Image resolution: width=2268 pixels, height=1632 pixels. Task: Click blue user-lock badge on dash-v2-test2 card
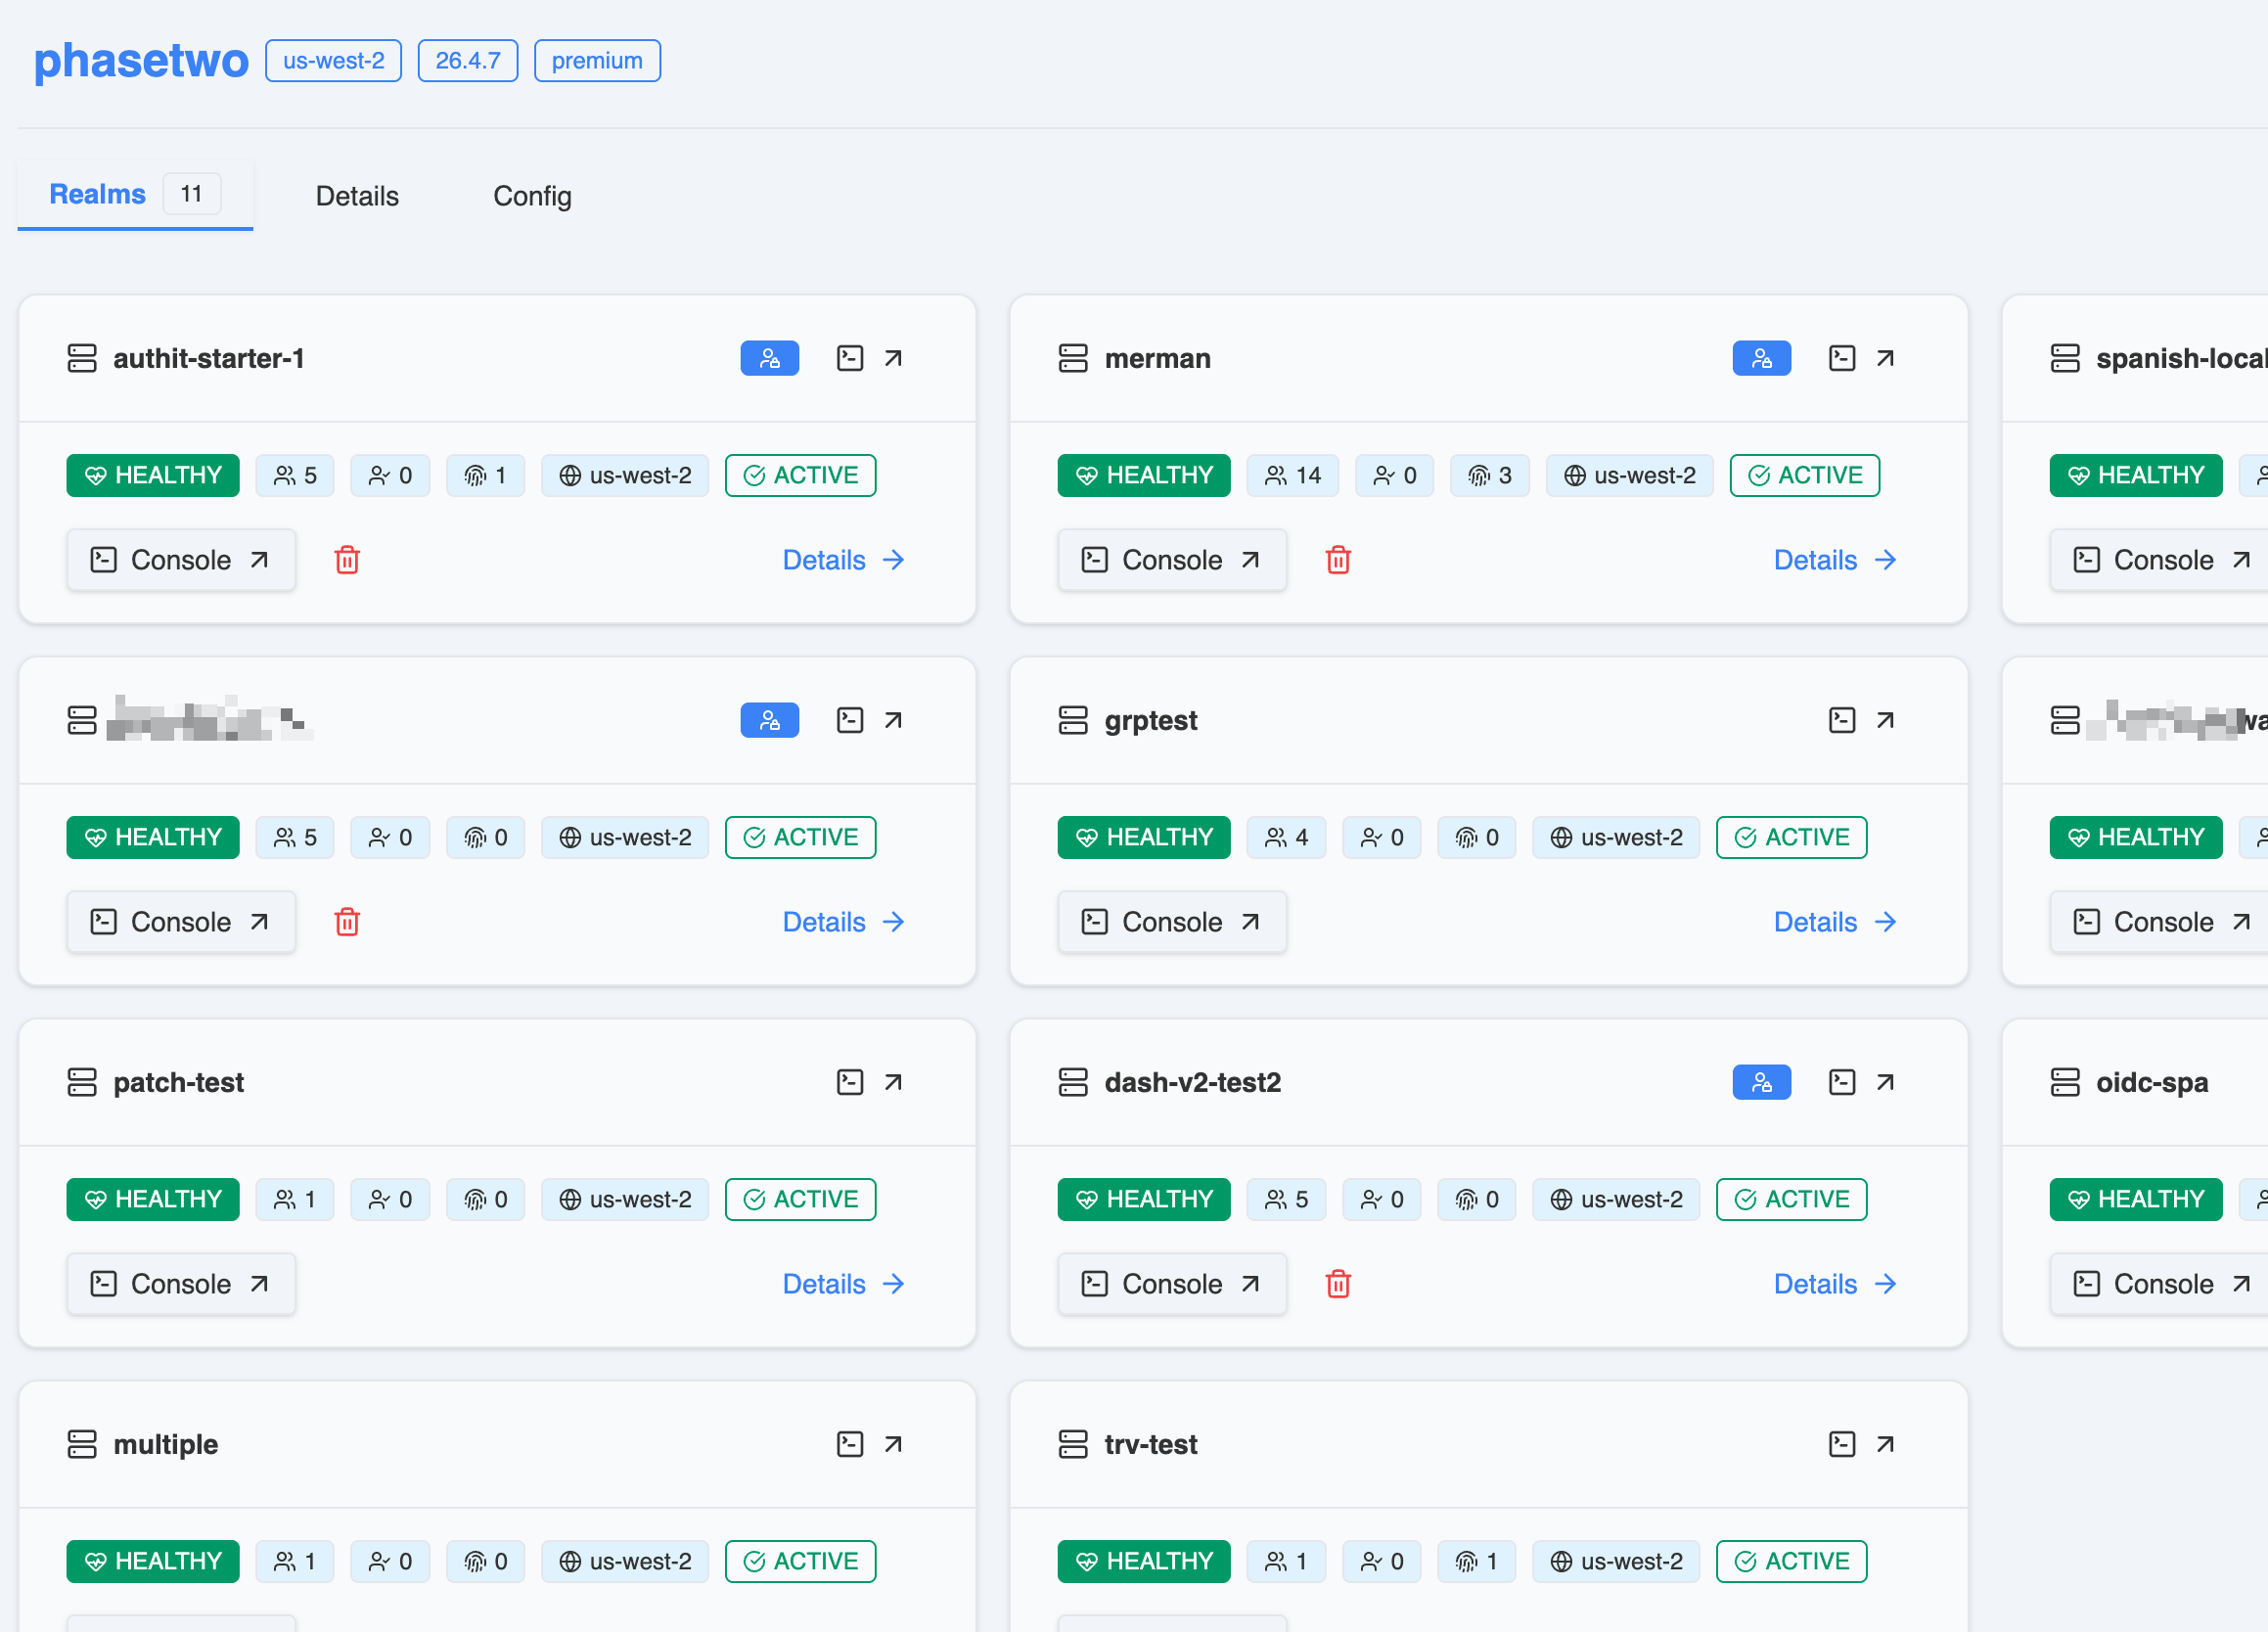(x=1761, y=1082)
